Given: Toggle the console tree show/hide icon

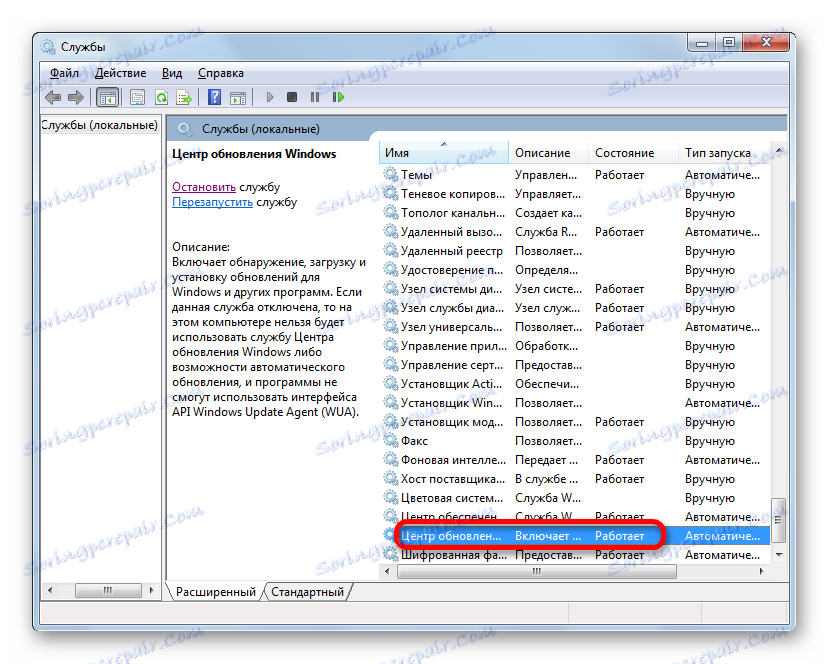Looking at the screenshot, I should (x=108, y=97).
